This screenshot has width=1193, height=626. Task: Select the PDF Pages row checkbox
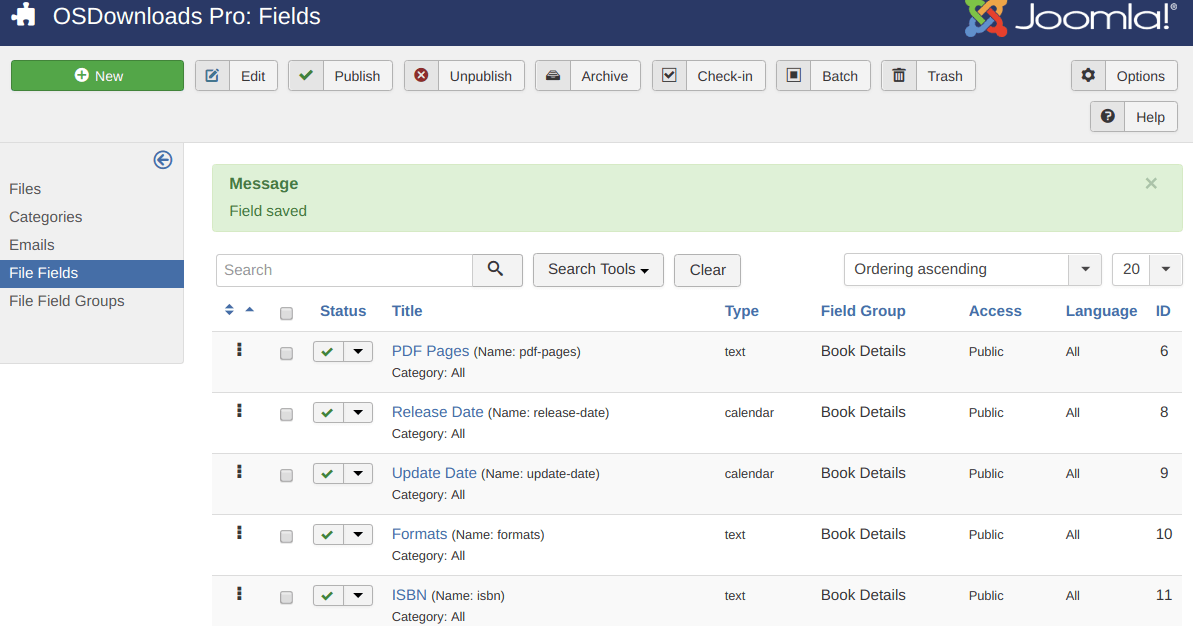[286, 354]
